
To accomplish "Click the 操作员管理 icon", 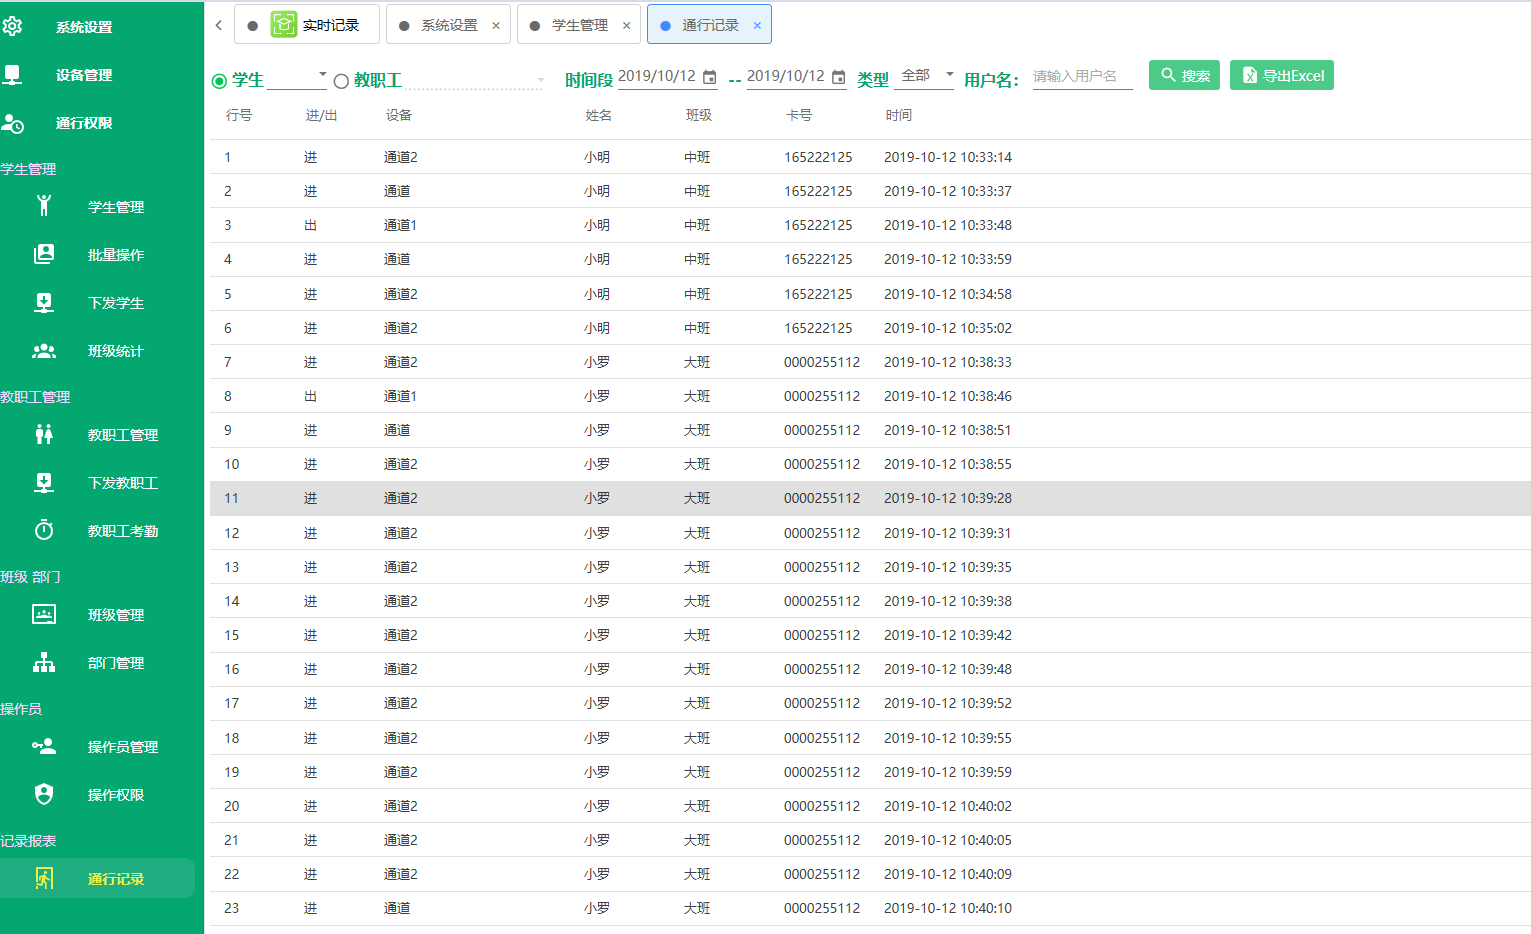I will (44, 746).
